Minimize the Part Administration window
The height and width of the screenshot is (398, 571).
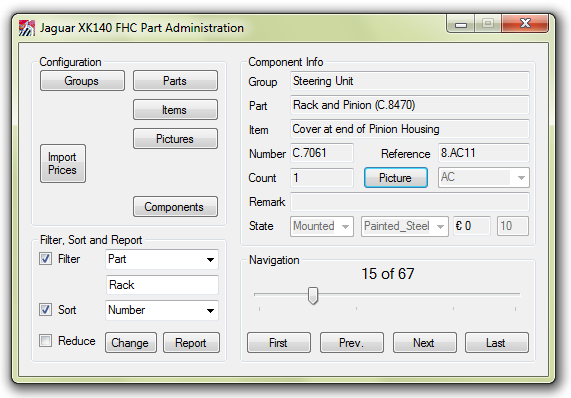tap(461, 24)
